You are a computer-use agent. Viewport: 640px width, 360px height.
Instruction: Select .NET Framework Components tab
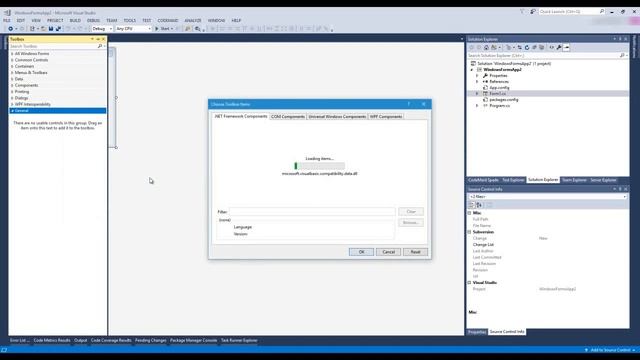(241, 116)
